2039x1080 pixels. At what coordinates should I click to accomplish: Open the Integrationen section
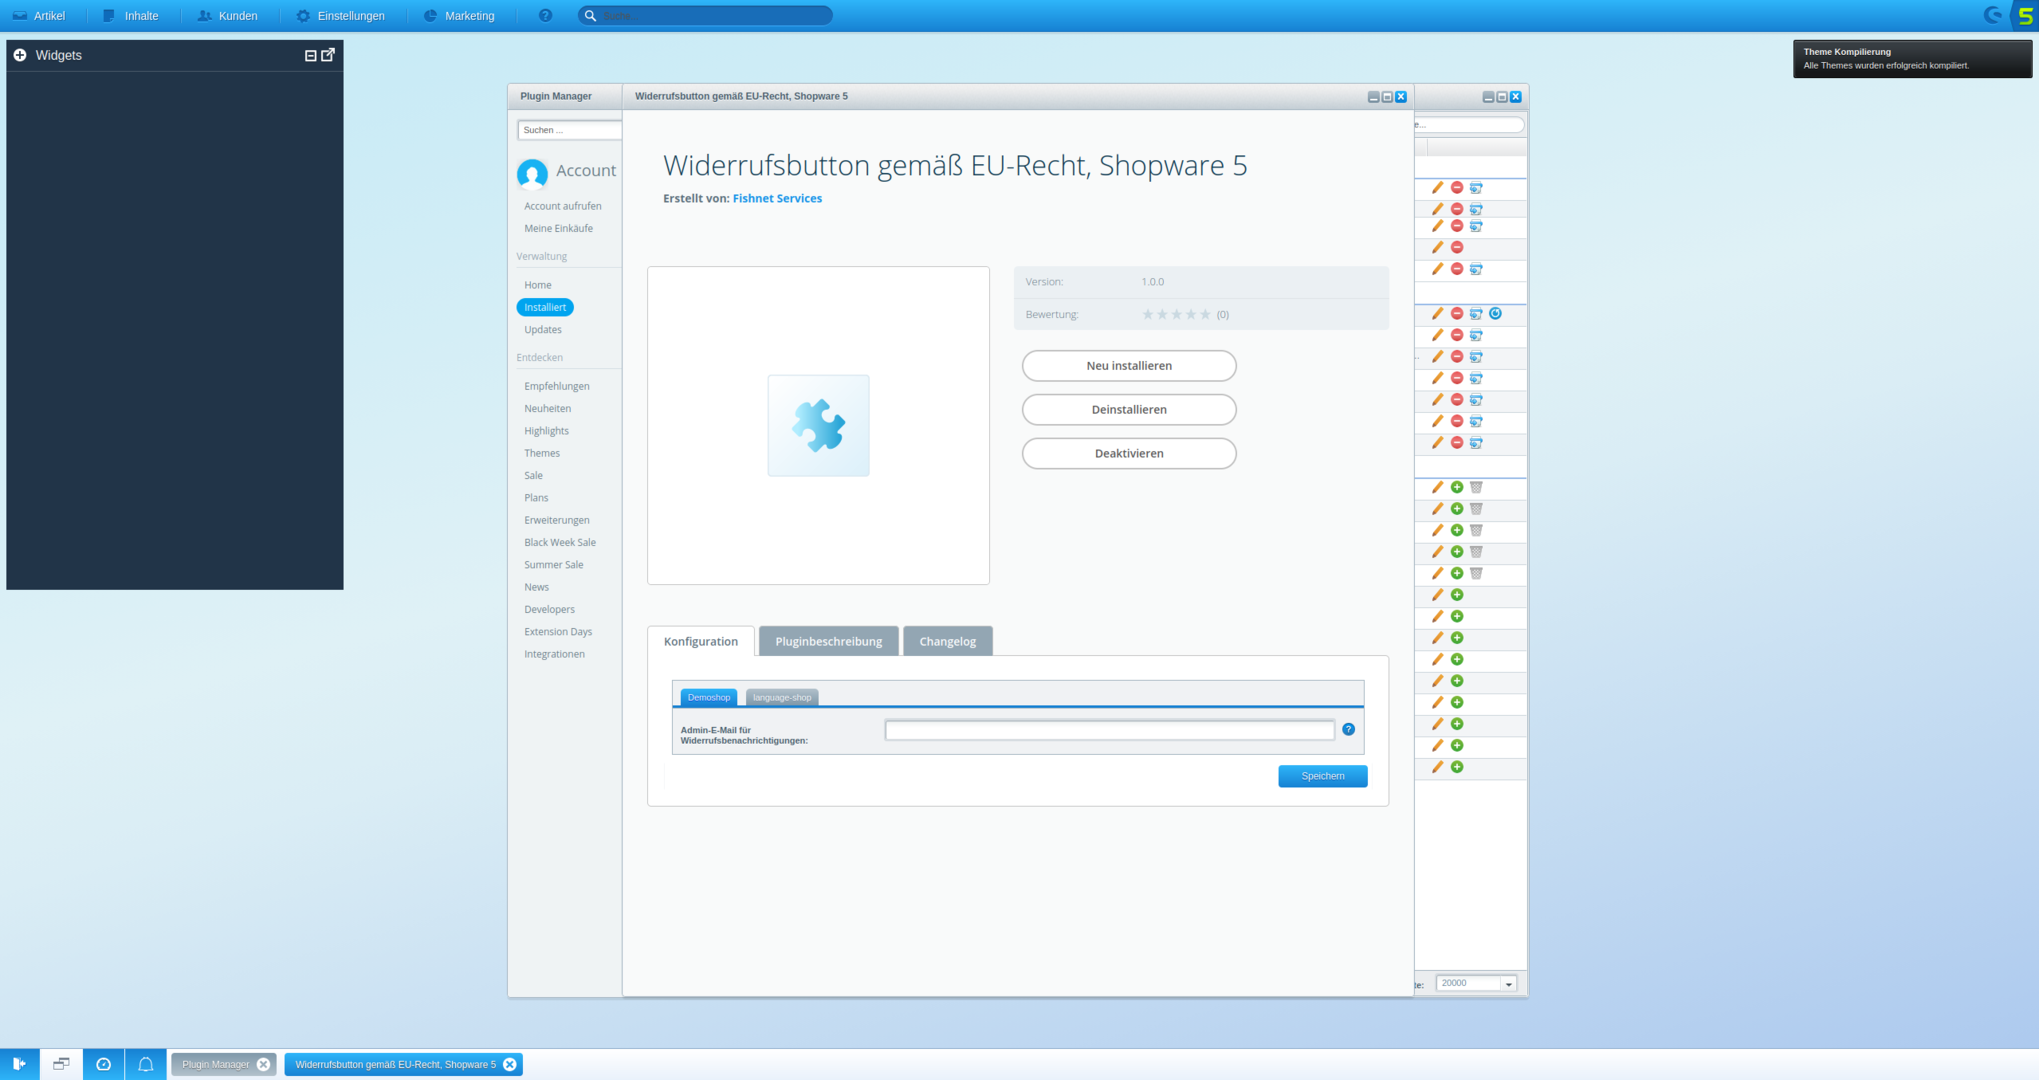555,654
